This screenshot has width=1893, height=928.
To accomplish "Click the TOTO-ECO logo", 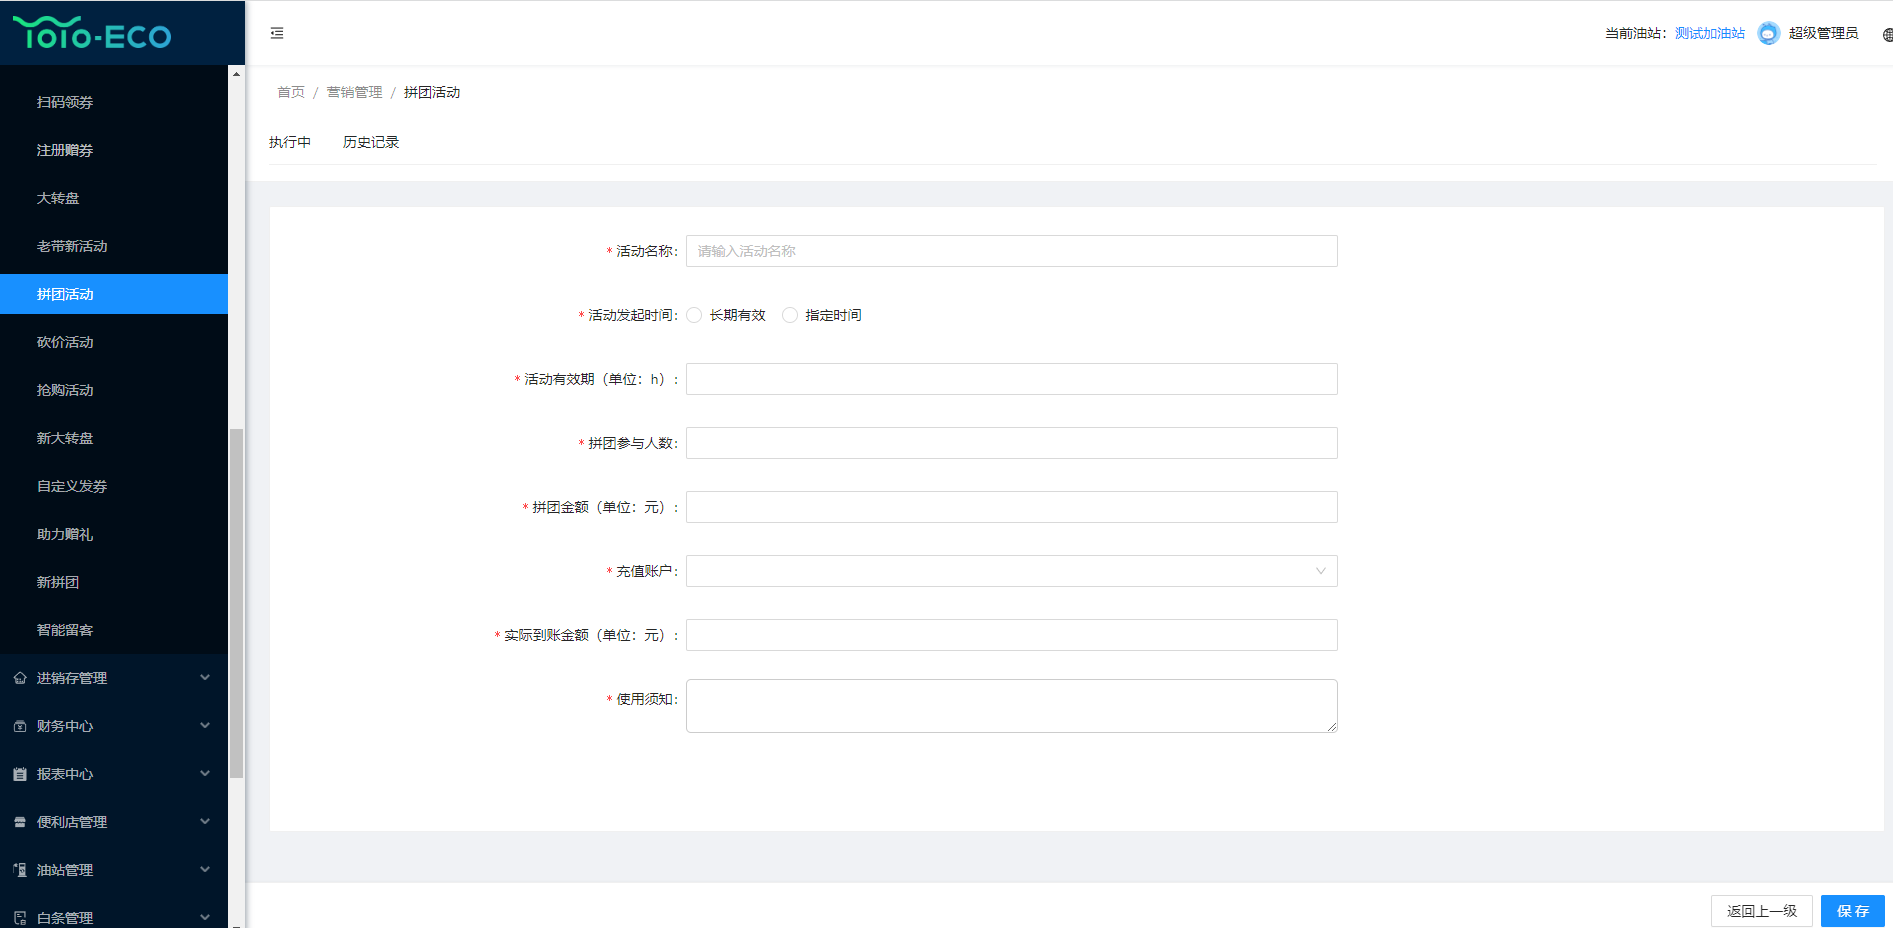I will click(x=92, y=34).
